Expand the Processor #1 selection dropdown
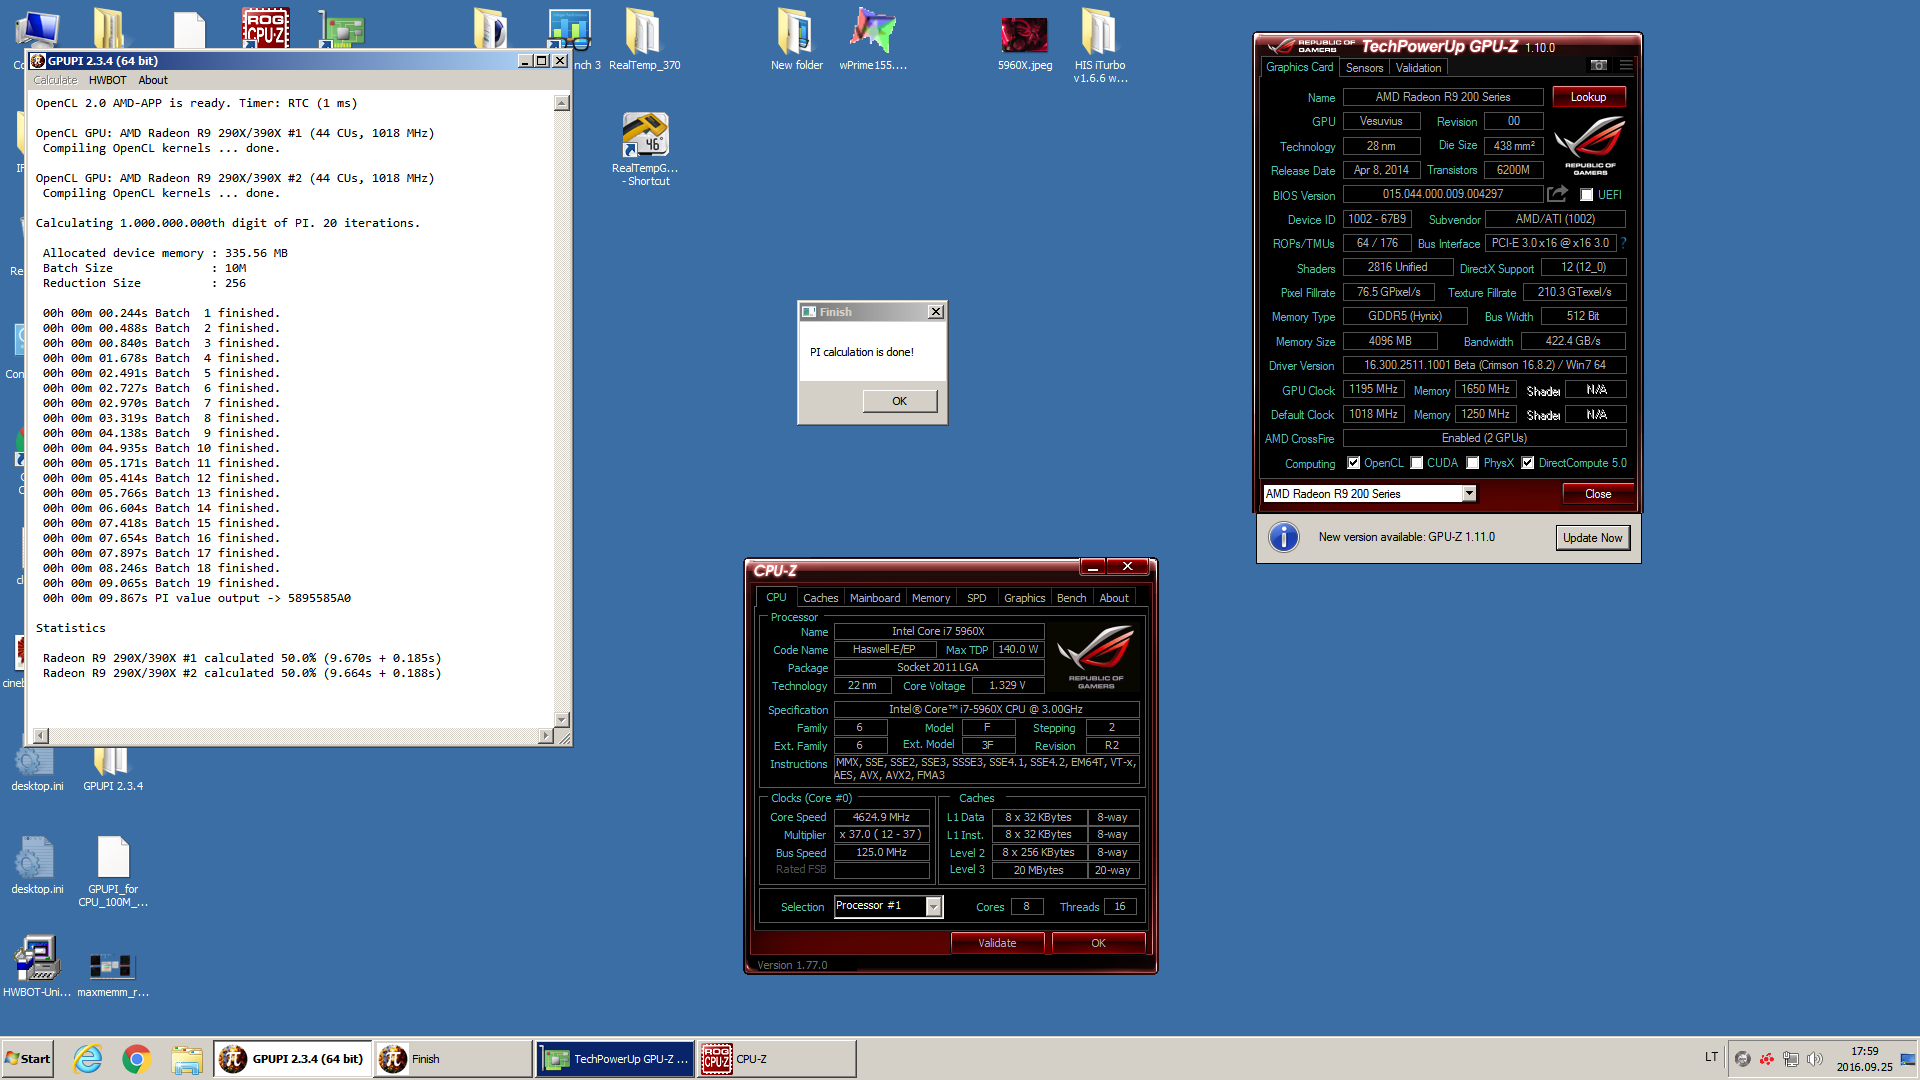The width and height of the screenshot is (1920, 1080). (933, 906)
